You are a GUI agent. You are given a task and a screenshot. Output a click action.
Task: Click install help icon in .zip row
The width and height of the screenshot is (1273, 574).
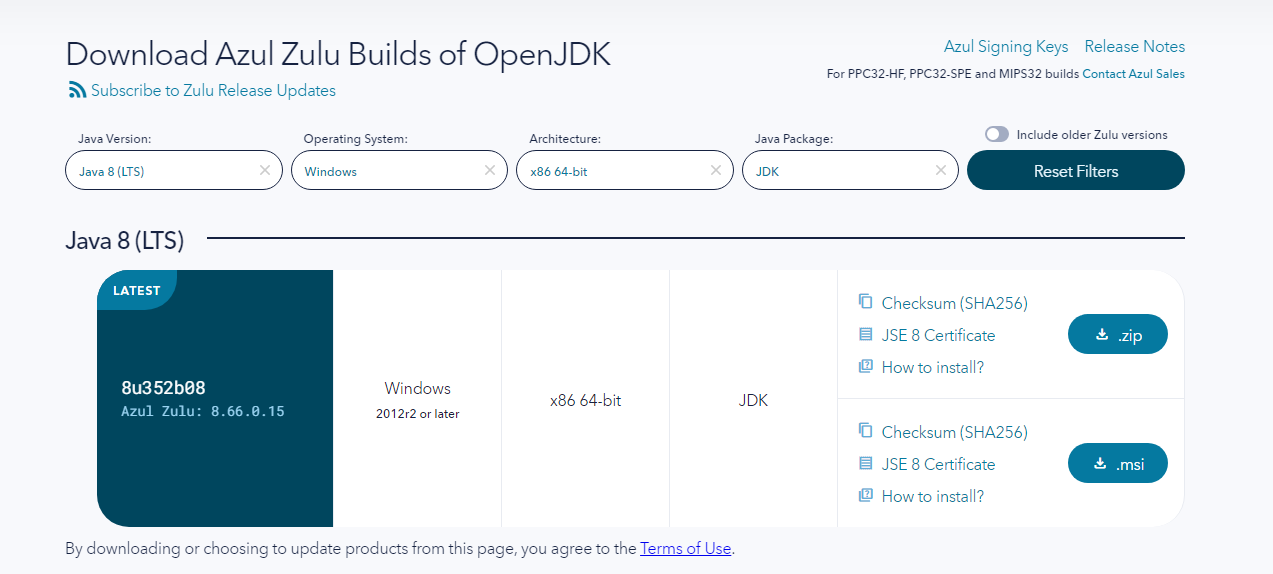pos(866,367)
